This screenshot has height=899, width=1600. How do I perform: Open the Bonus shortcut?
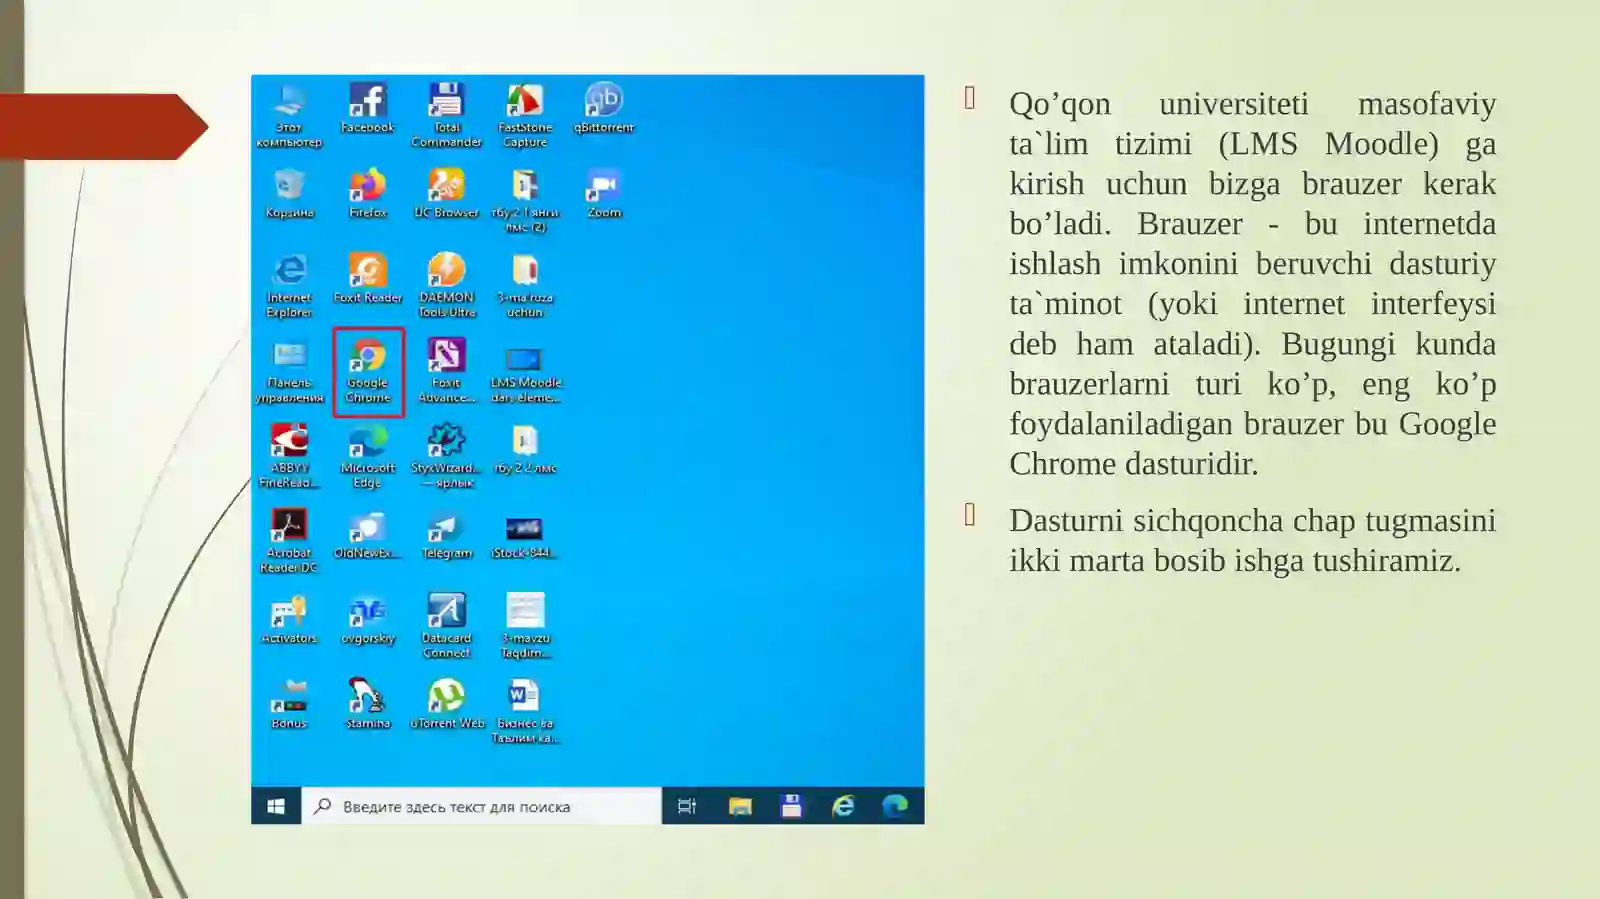point(289,703)
